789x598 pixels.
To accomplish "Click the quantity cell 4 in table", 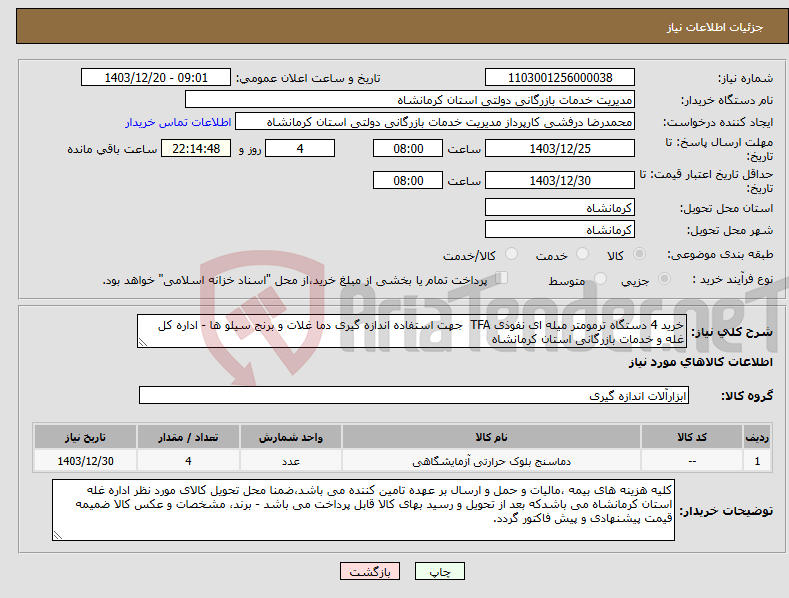I will (188, 461).
